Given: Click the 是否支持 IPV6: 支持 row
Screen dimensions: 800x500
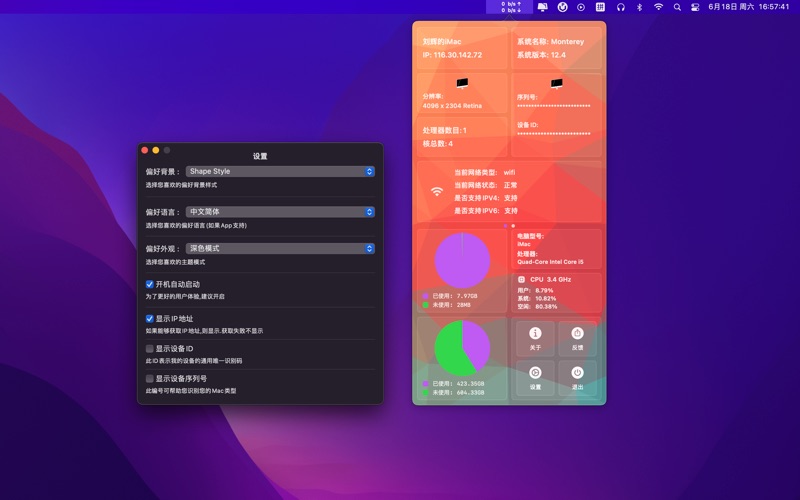Looking at the screenshot, I should pyautogui.click(x=486, y=211).
